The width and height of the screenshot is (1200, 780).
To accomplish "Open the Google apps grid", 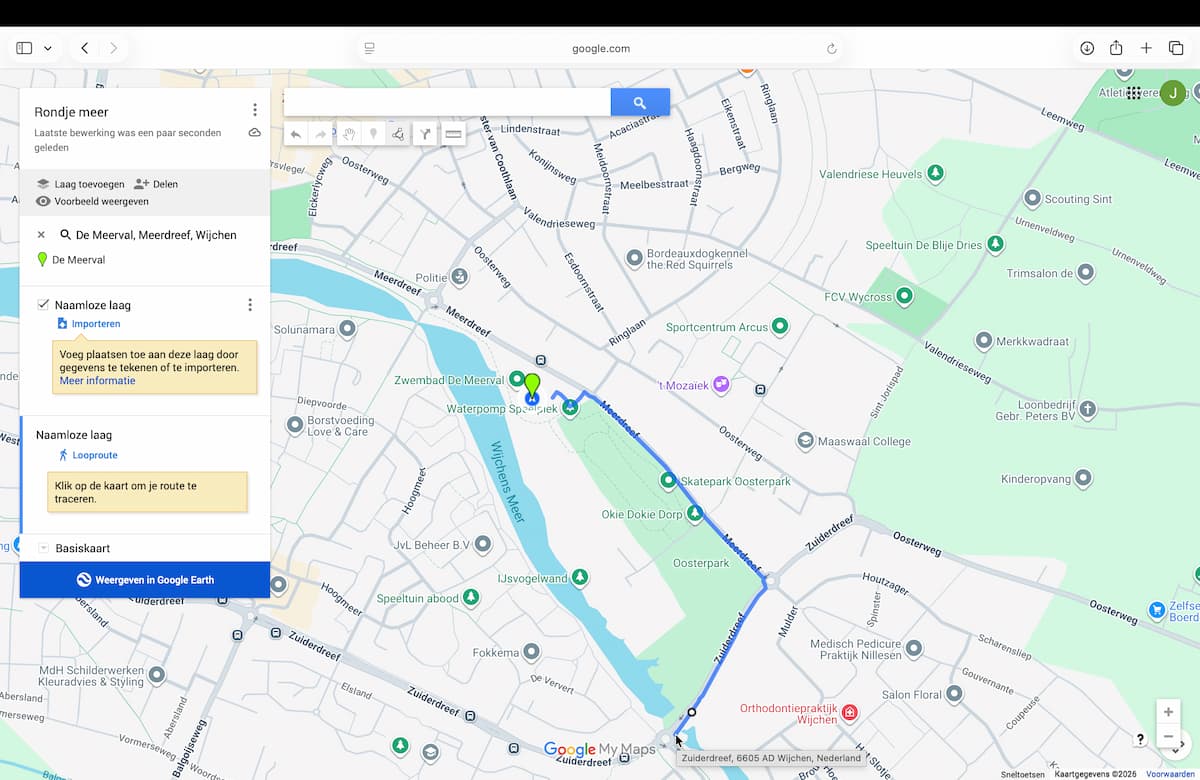I will (1133, 93).
